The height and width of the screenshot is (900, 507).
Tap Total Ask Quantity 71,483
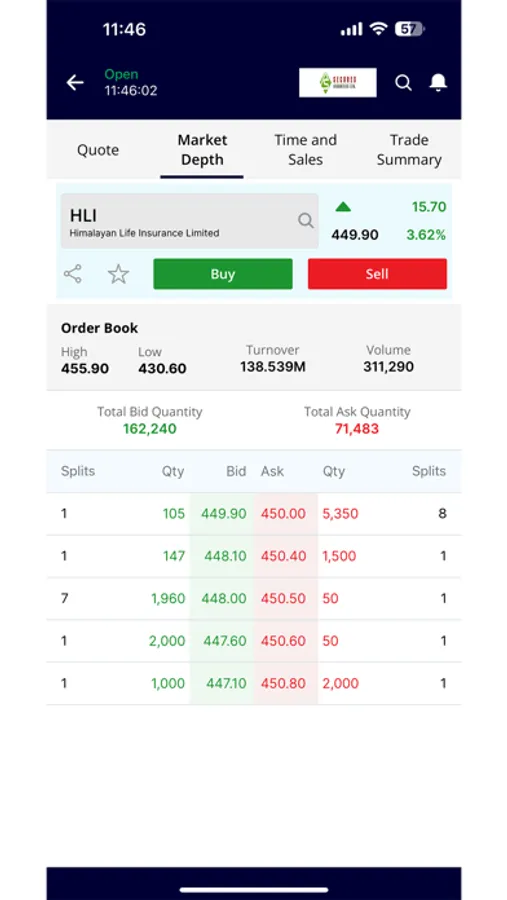pos(357,429)
